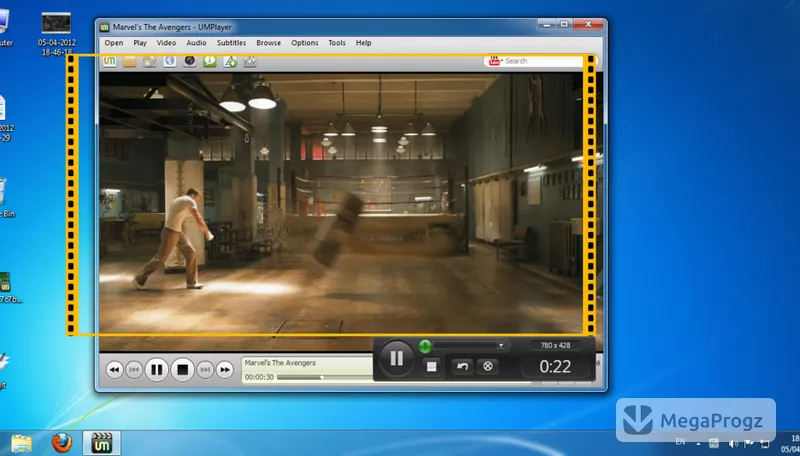Open the Open menu
Screen dimensions: 800x456
point(114,43)
